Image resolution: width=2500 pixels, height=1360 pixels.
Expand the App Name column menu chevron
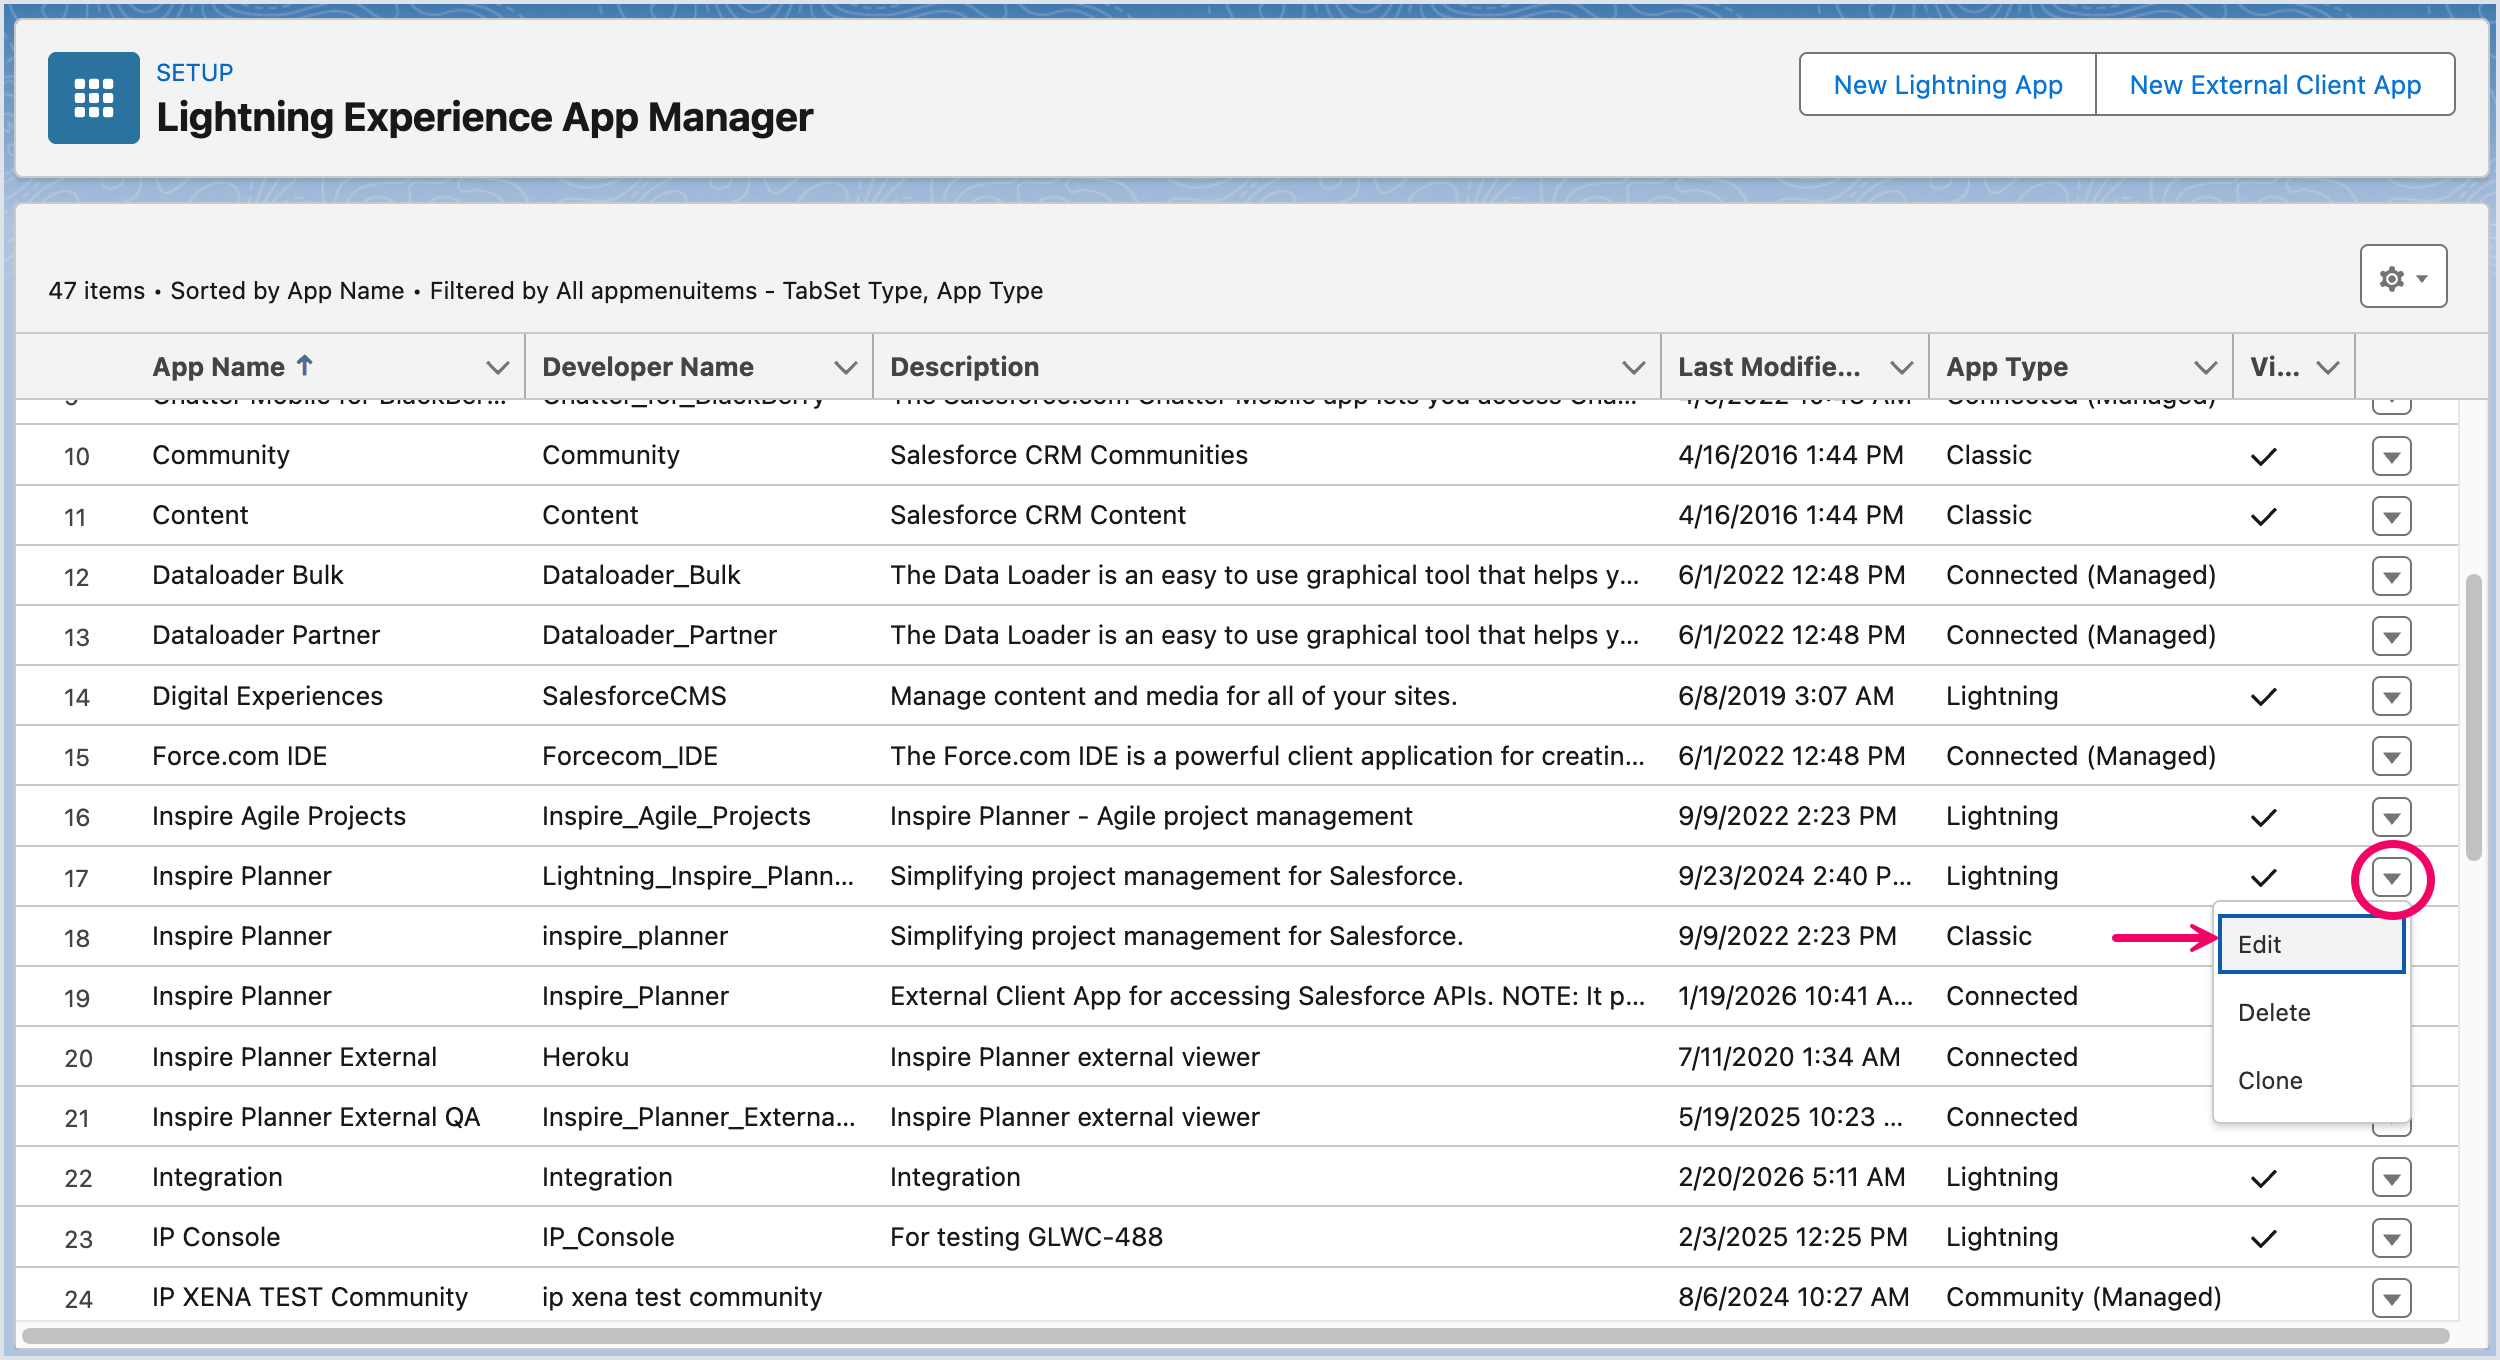pos(497,367)
